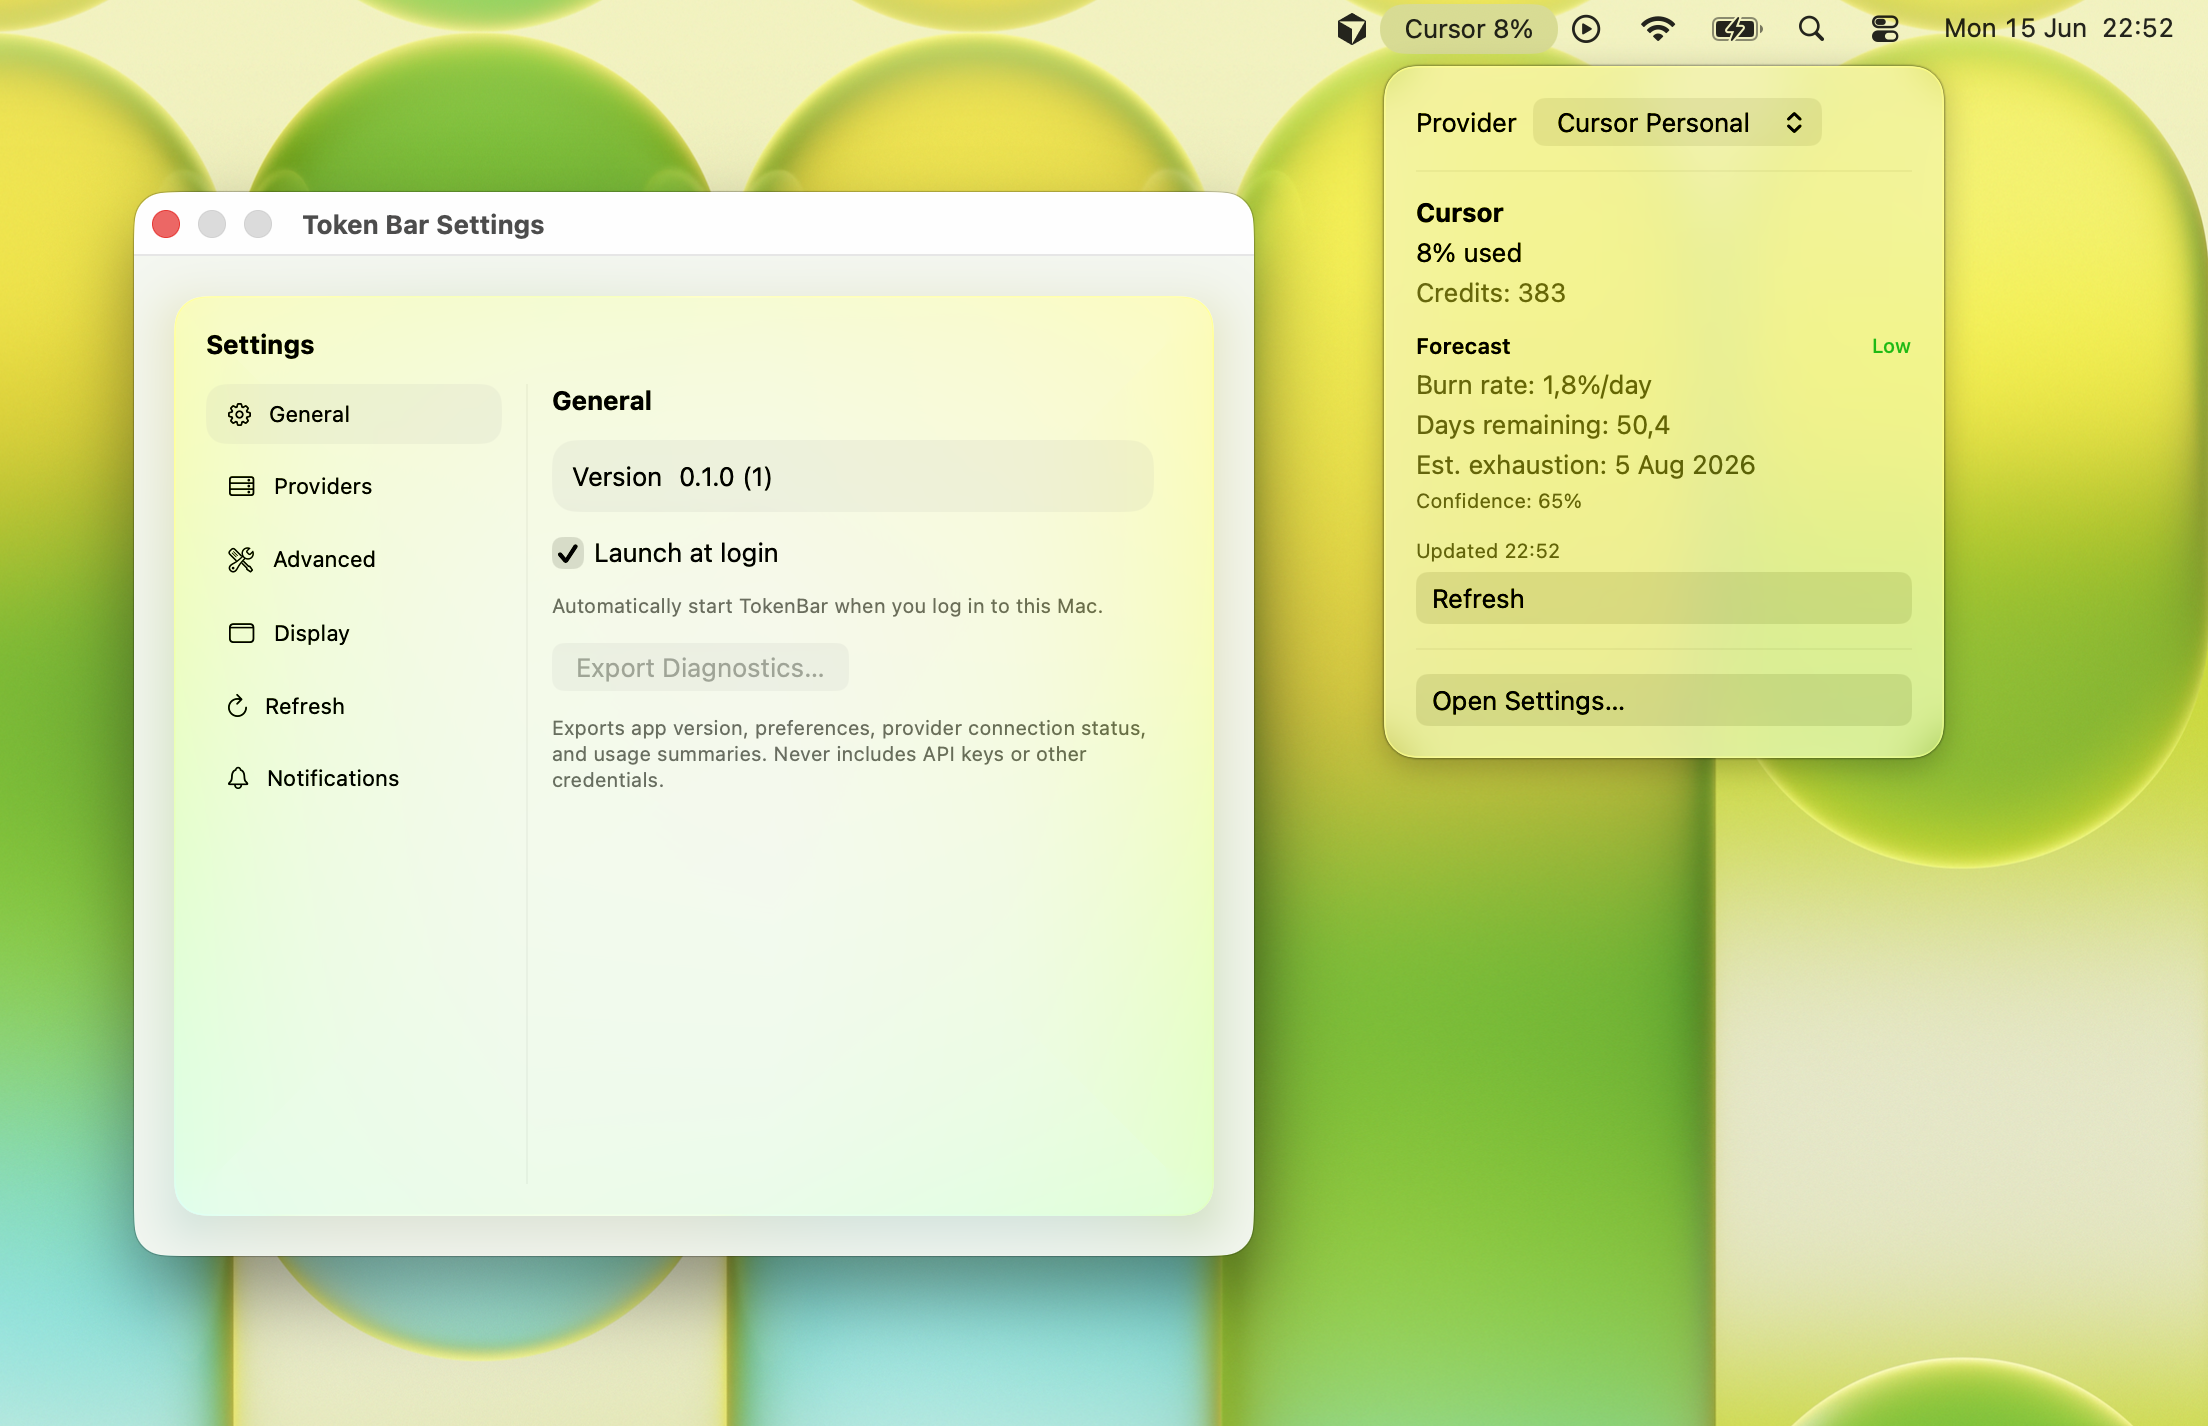The image size is (2208, 1426).
Task: Click the window icon beside Display
Action: coord(241,633)
